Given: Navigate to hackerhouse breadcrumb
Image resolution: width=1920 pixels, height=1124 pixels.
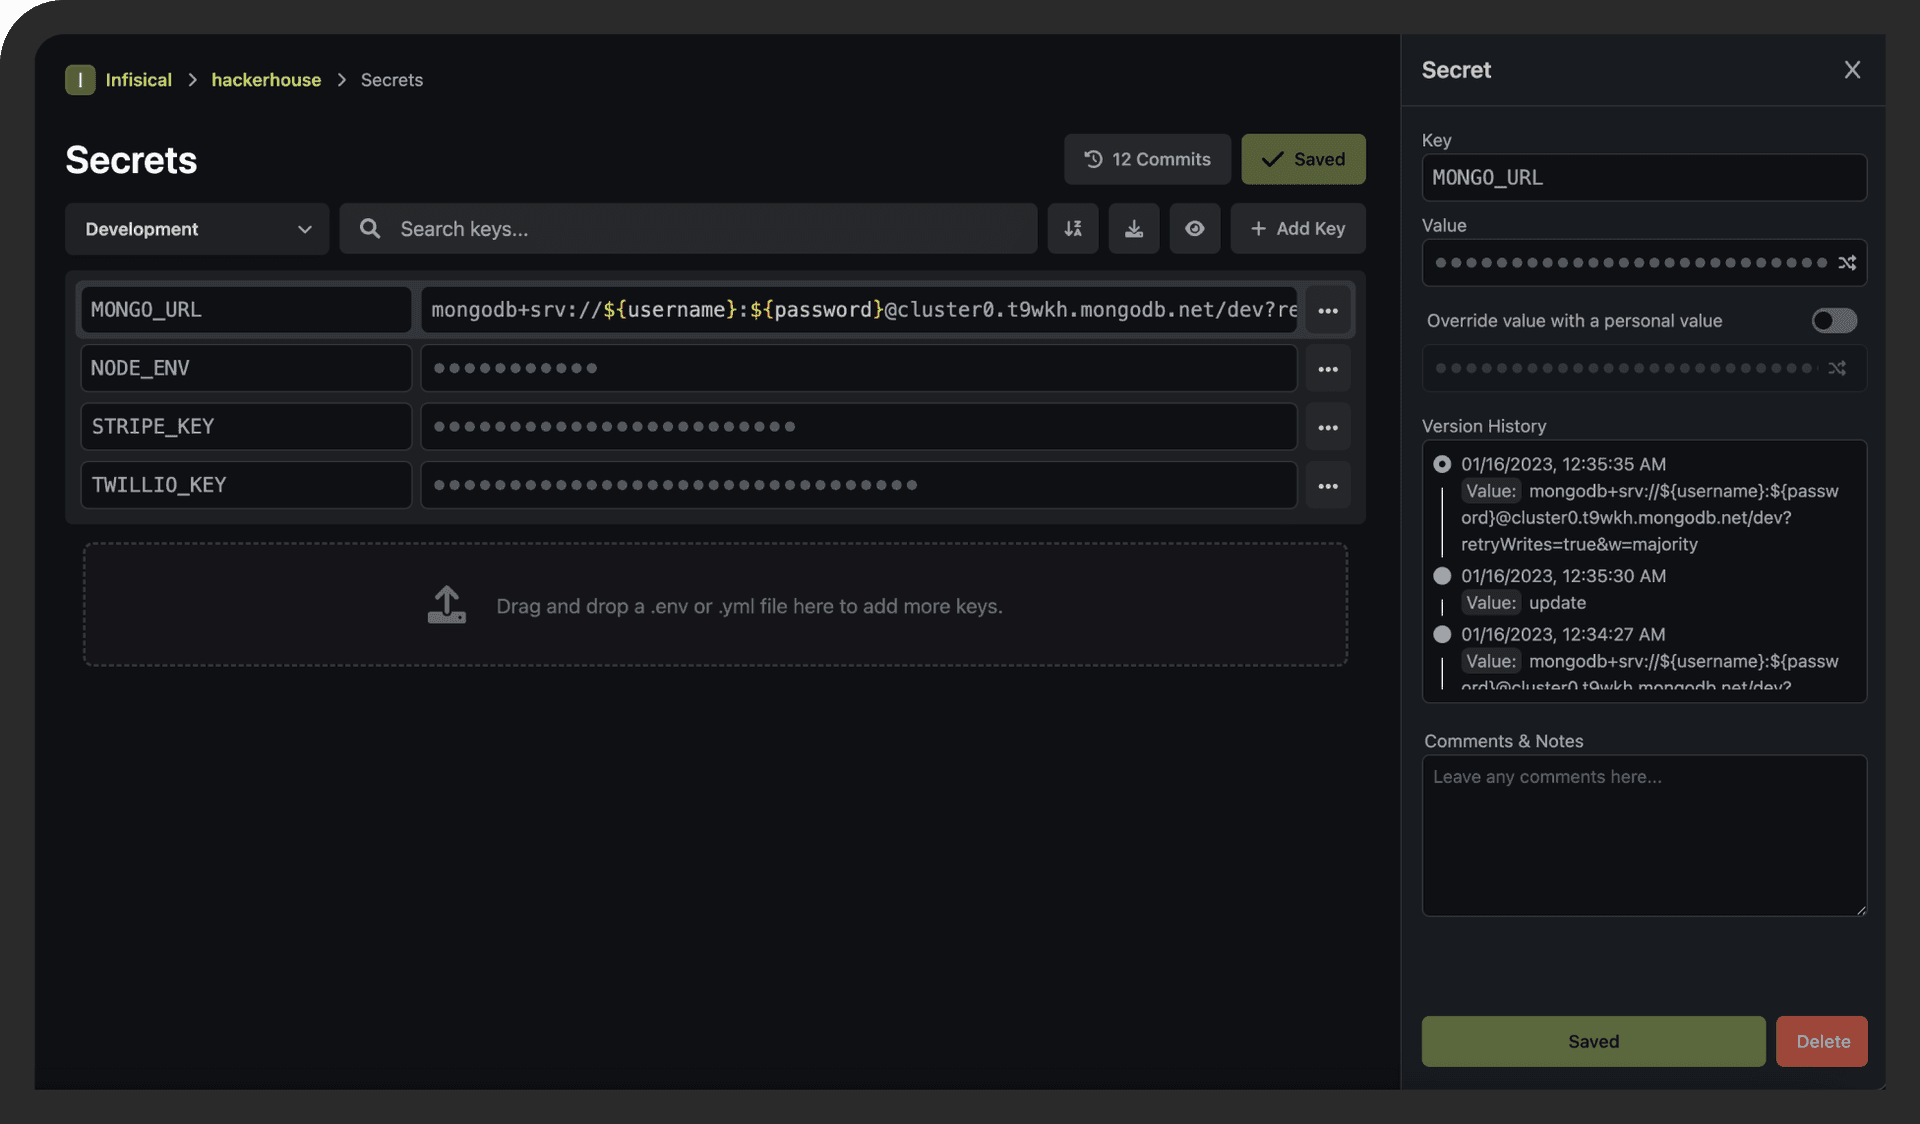Looking at the screenshot, I should (x=266, y=80).
